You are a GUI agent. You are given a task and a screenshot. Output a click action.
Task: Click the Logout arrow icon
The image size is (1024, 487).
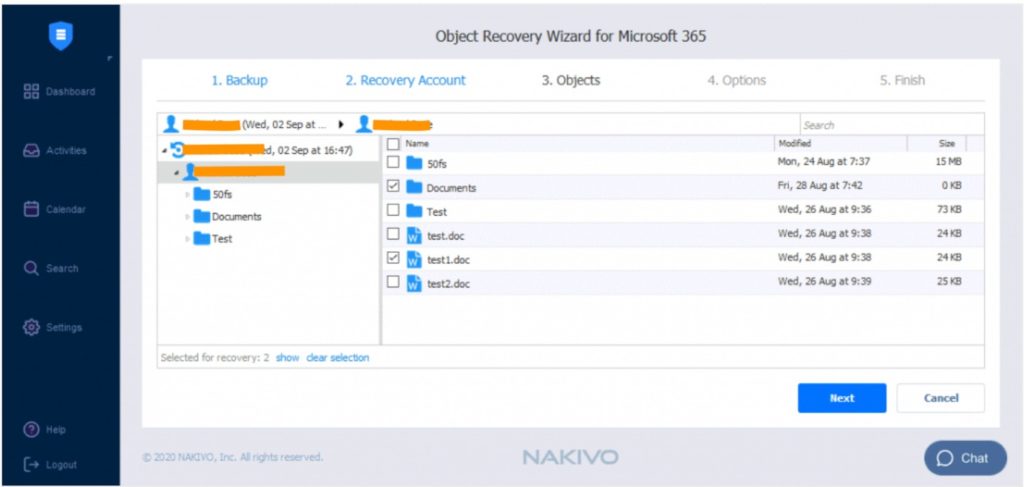click(31, 464)
